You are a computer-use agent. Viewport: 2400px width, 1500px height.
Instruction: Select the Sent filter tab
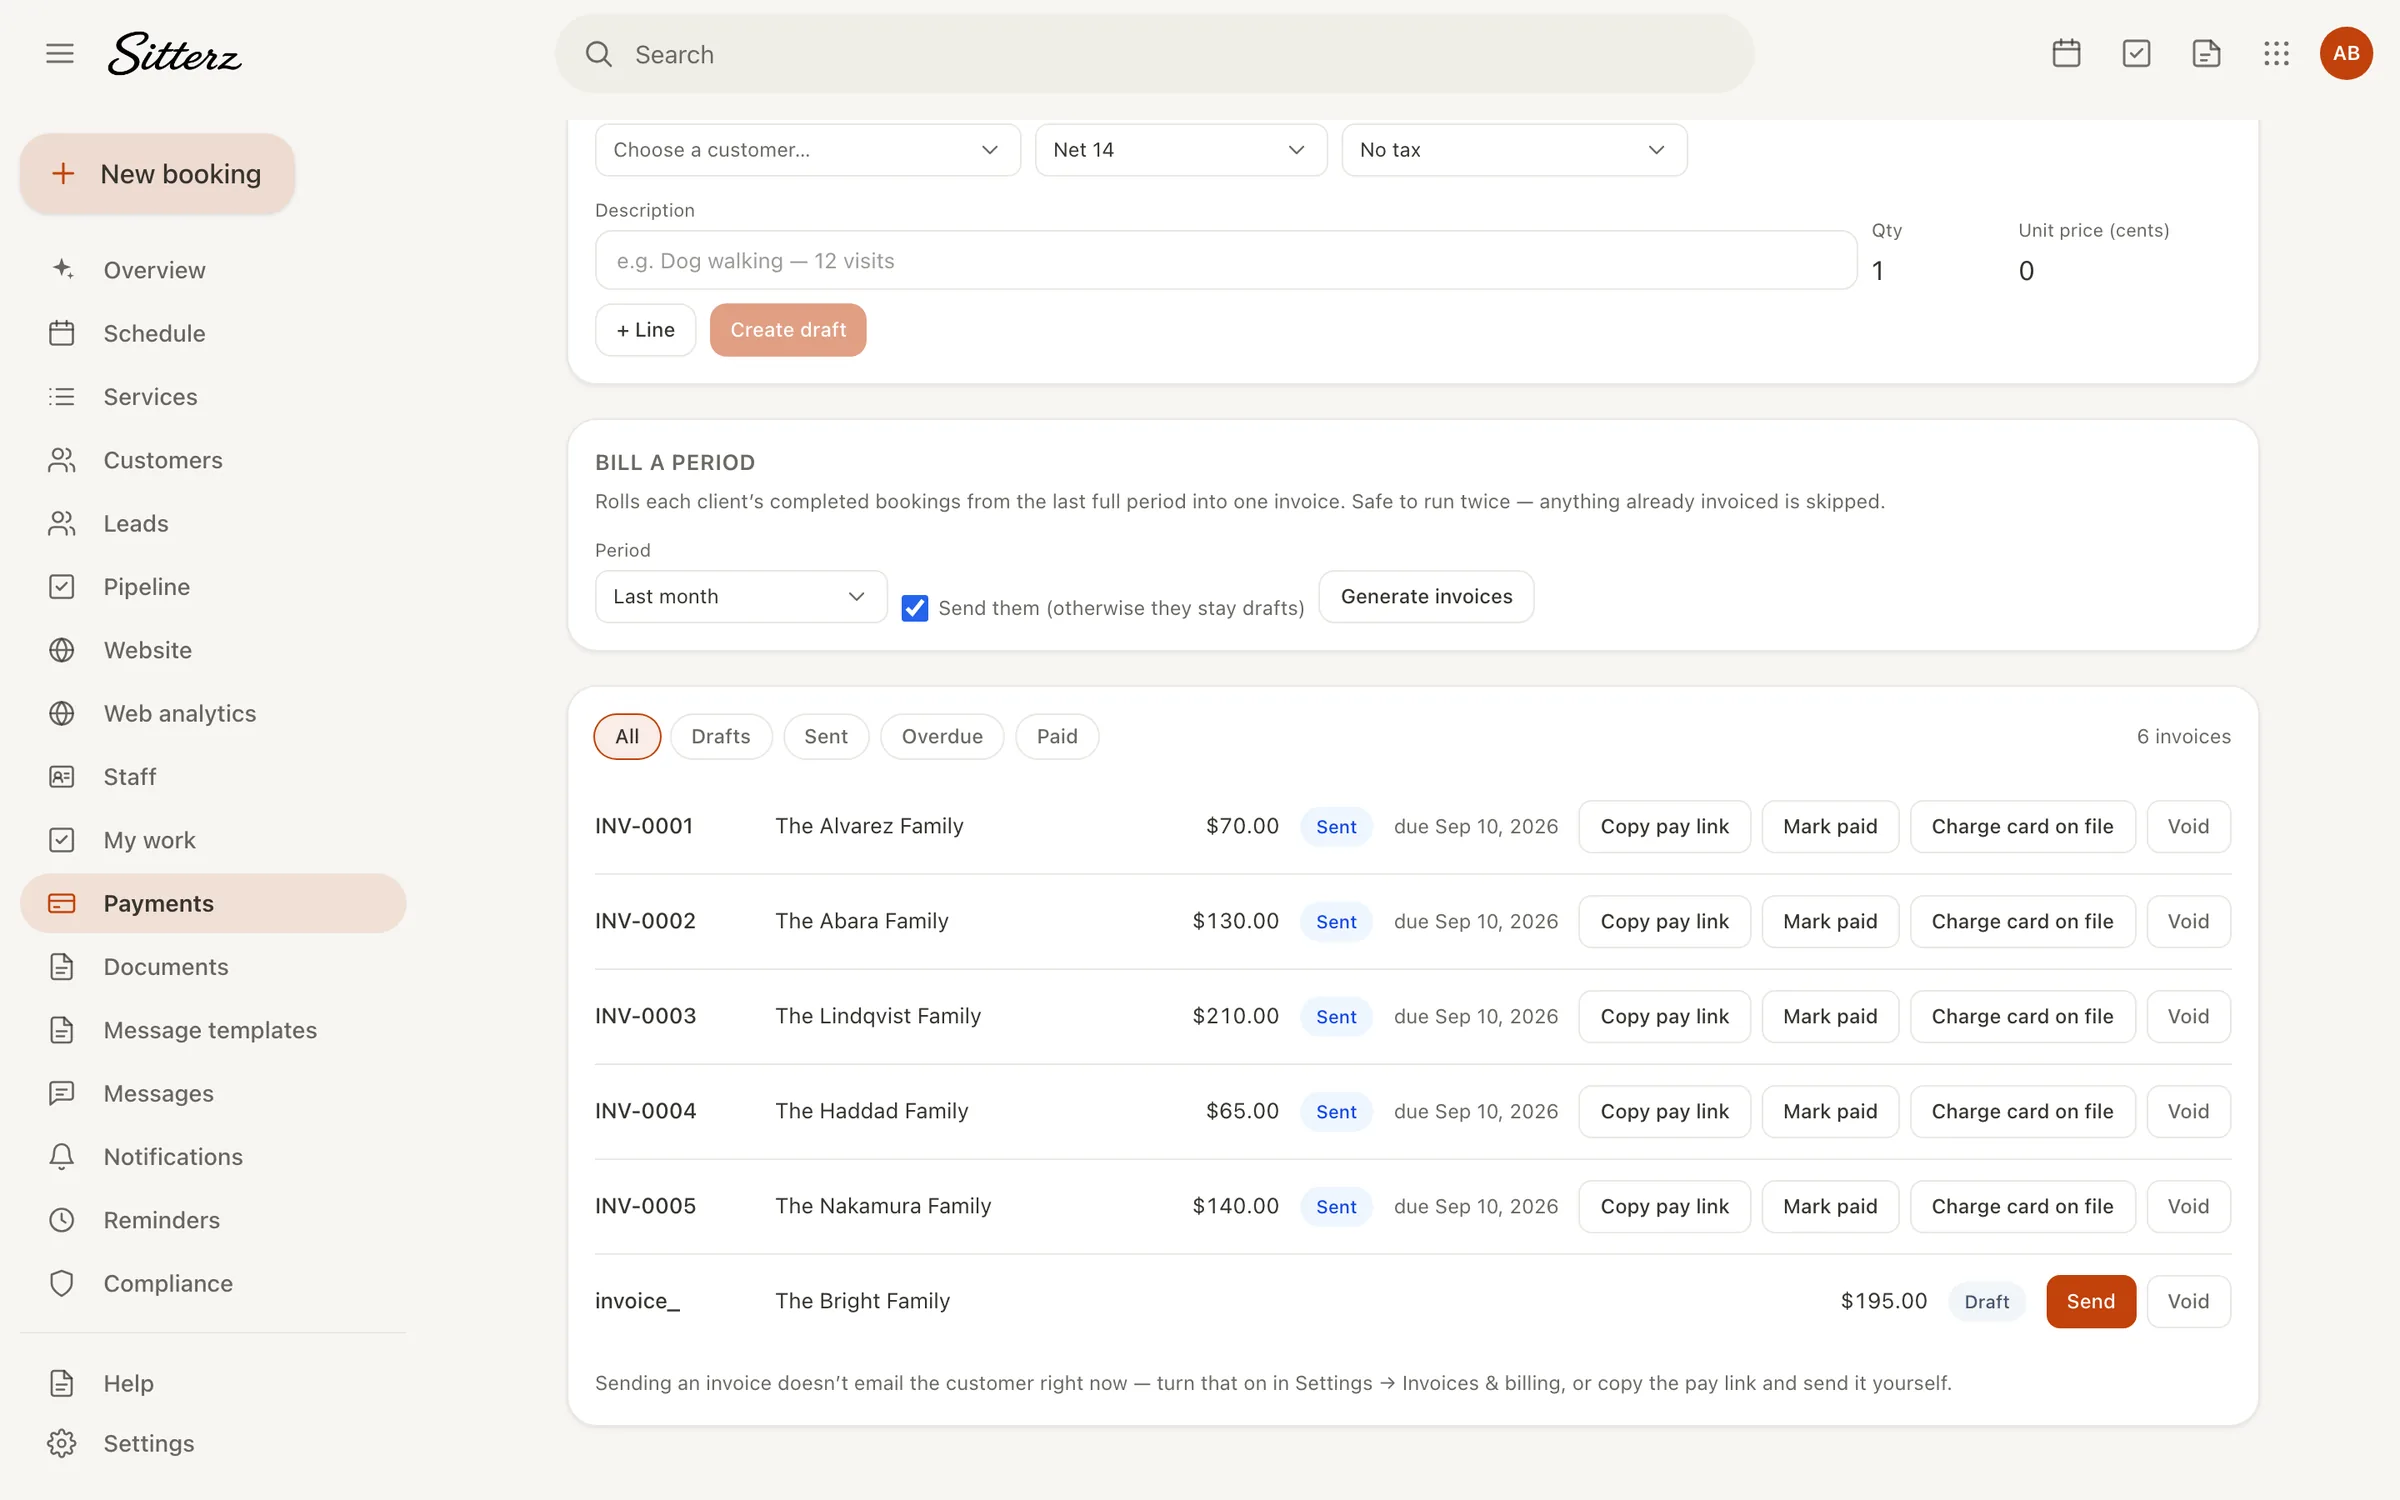point(826,737)
